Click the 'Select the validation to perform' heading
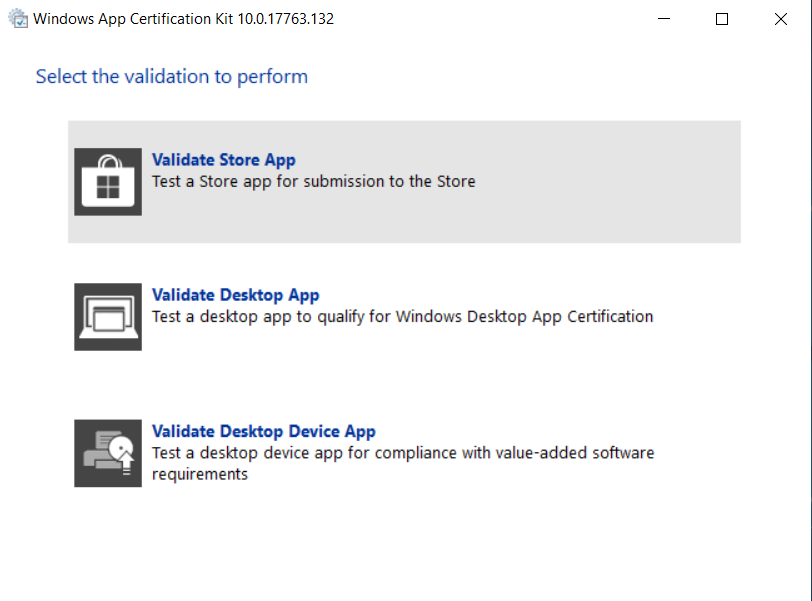Screen dimensions: 812x601 point(171,77)
